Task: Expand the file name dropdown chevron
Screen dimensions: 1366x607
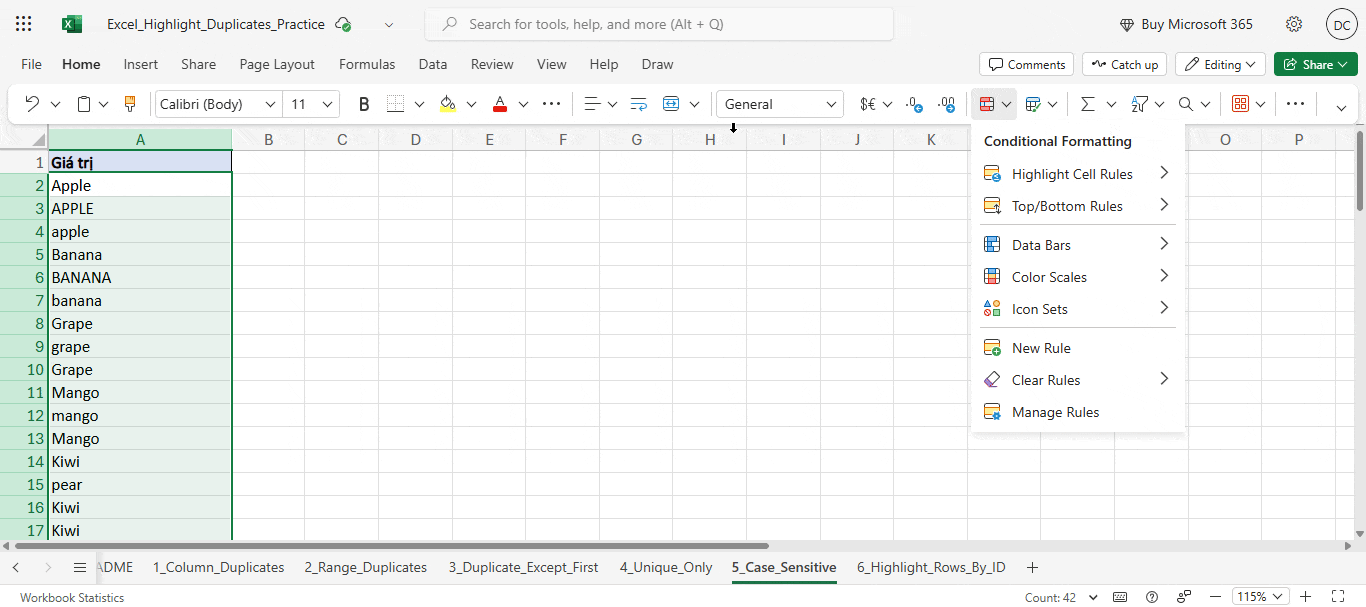Action: pos(389,24)
